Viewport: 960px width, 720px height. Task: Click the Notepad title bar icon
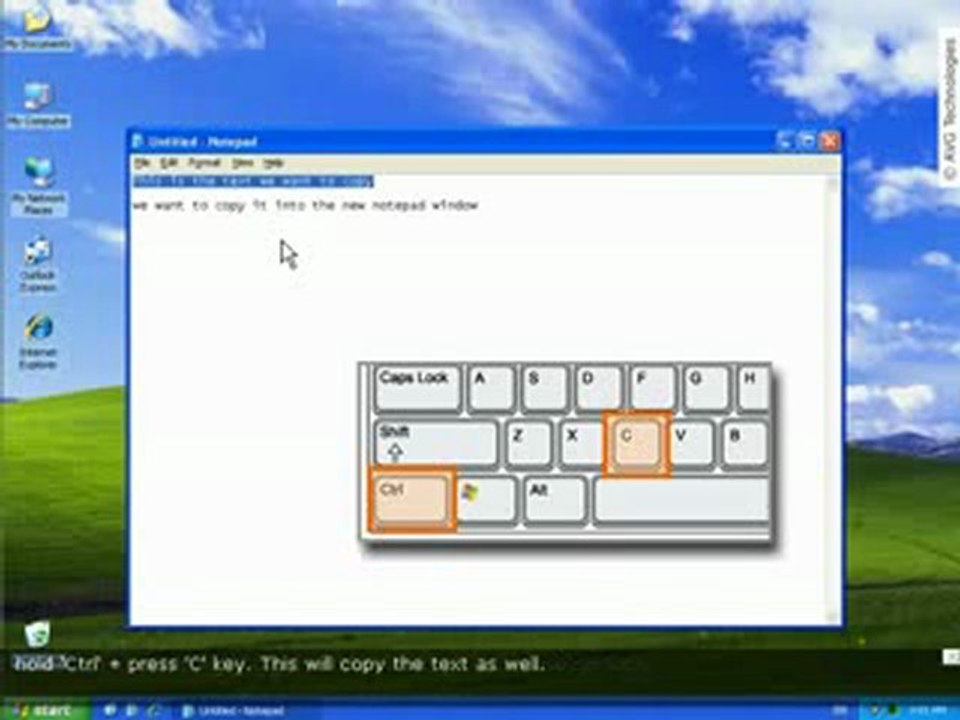(138, 142)
